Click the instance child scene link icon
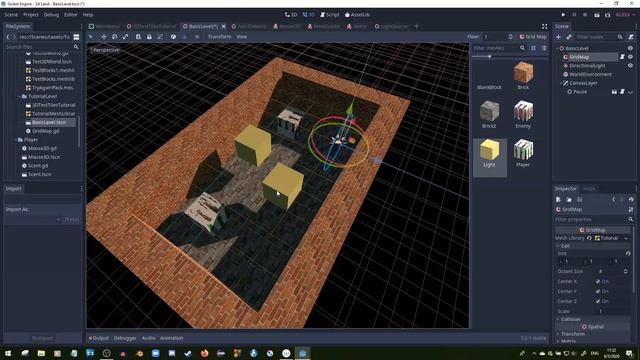 point(569,37)
